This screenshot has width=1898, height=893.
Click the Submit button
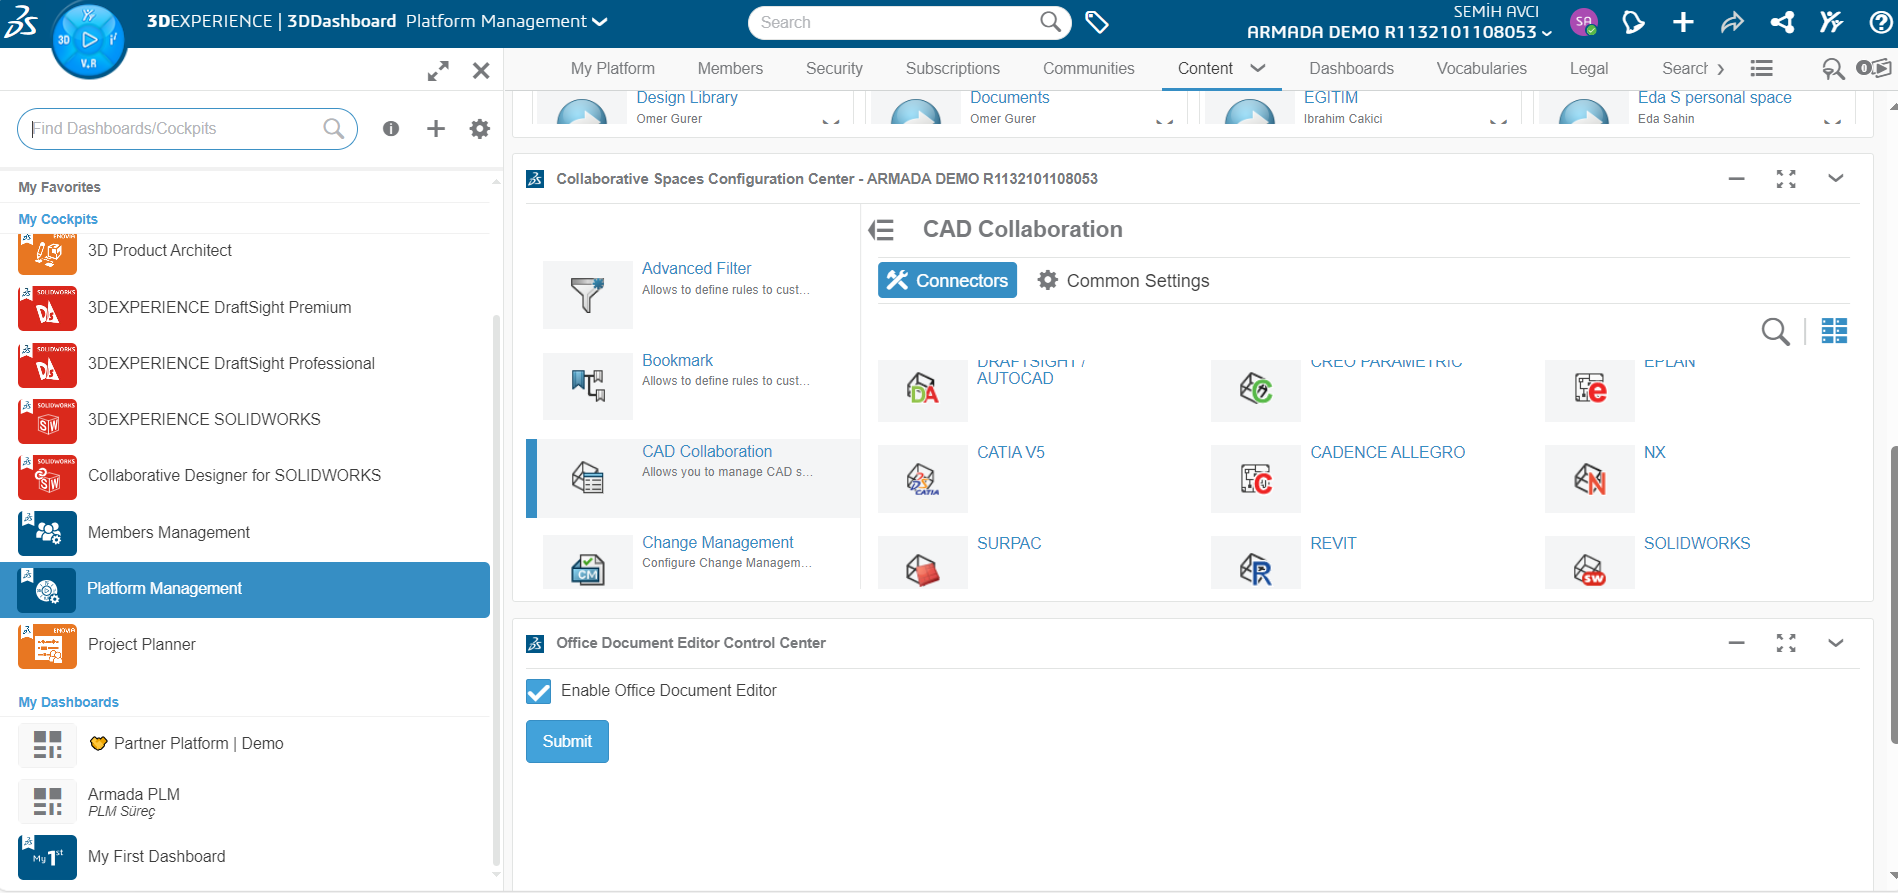(x=567, y=741)
